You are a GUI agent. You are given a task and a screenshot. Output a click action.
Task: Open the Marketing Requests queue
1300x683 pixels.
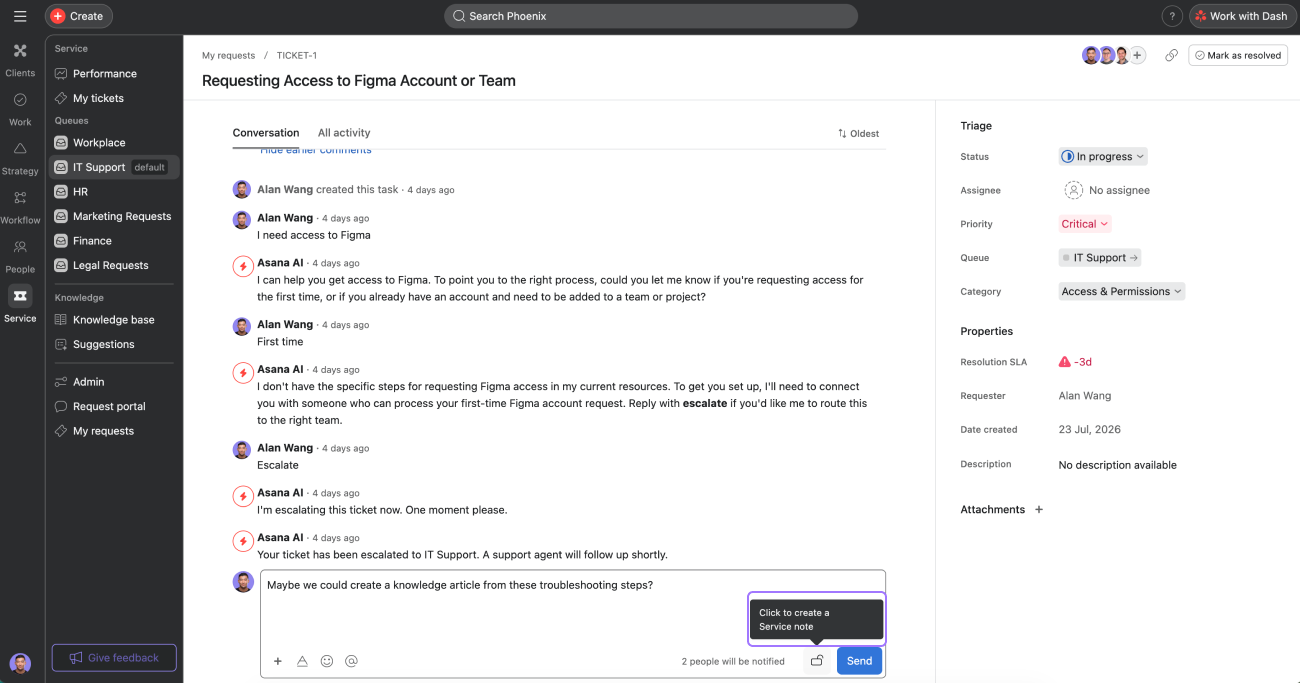(x=113, y=216)
